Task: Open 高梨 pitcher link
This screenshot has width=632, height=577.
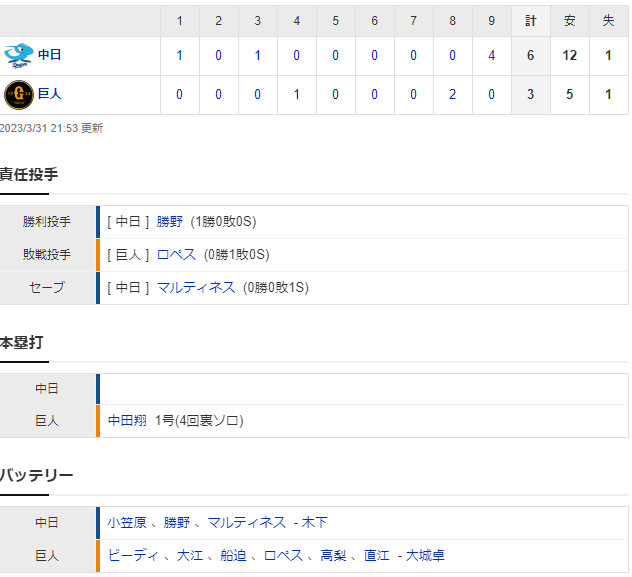Action: (333, 556)
